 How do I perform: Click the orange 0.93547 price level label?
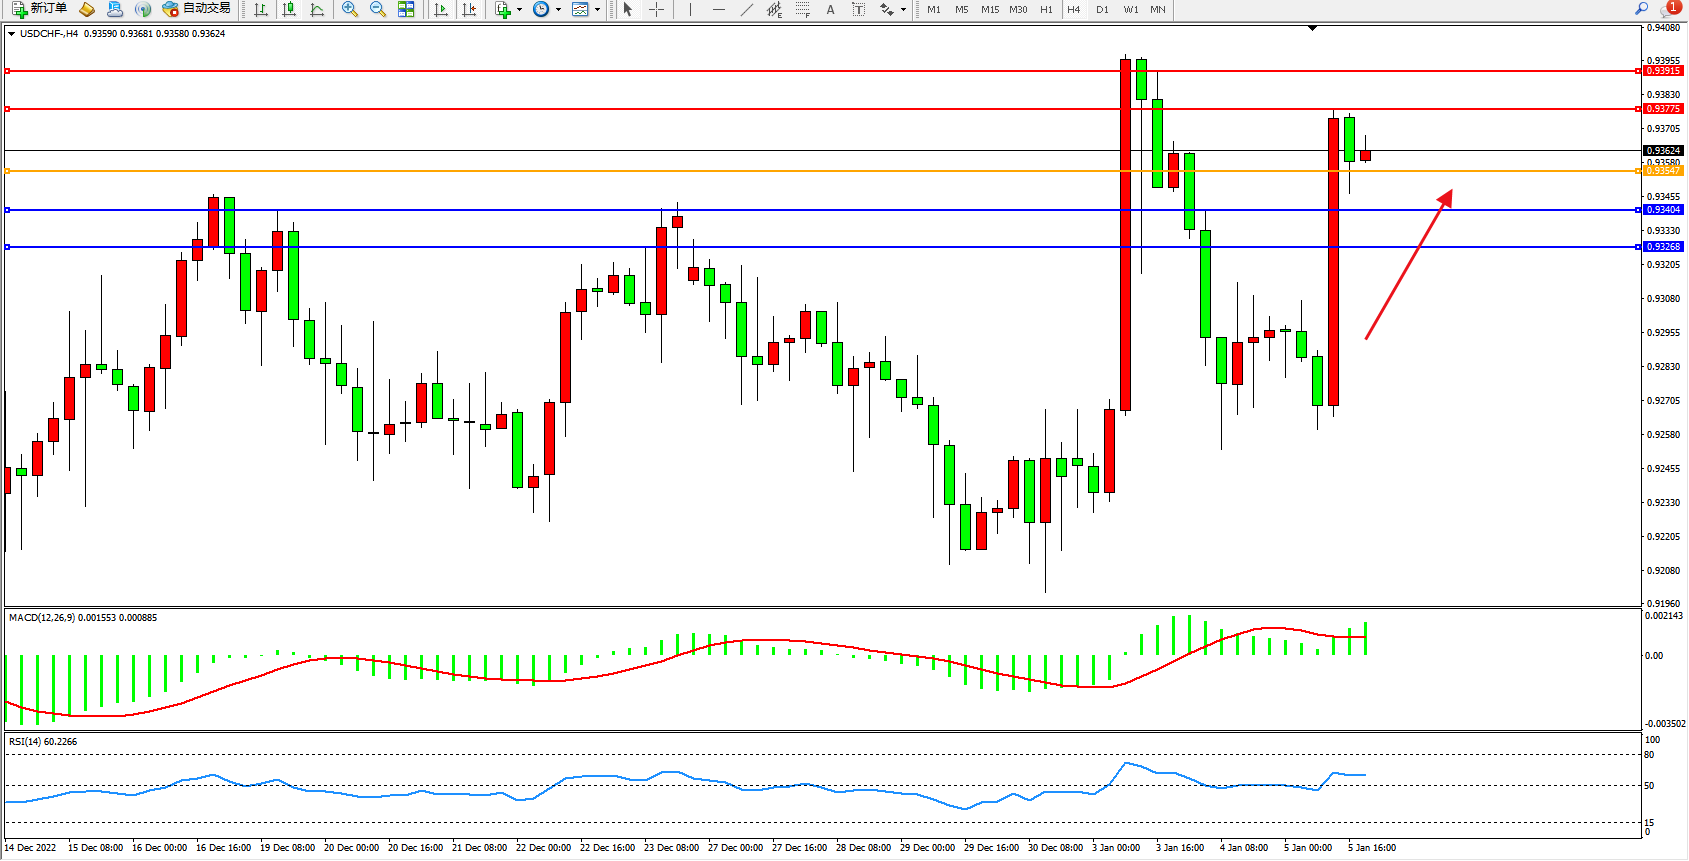(1663, 171)
